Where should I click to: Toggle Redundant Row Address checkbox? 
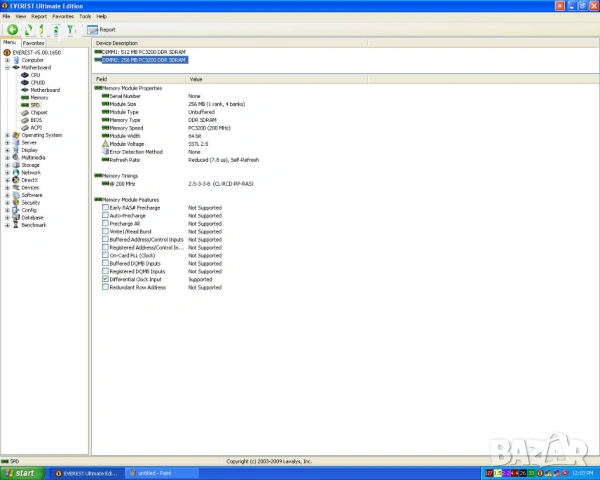[105, 287]
